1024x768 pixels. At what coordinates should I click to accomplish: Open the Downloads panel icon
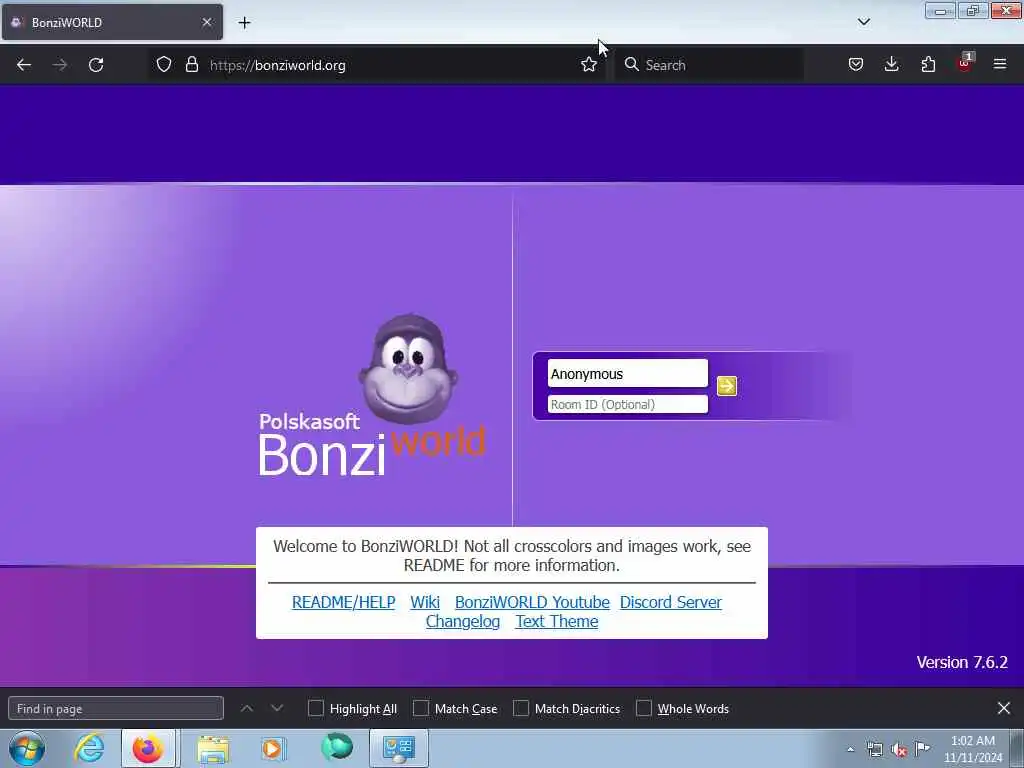pyautogui.click(x=891, y=65)
